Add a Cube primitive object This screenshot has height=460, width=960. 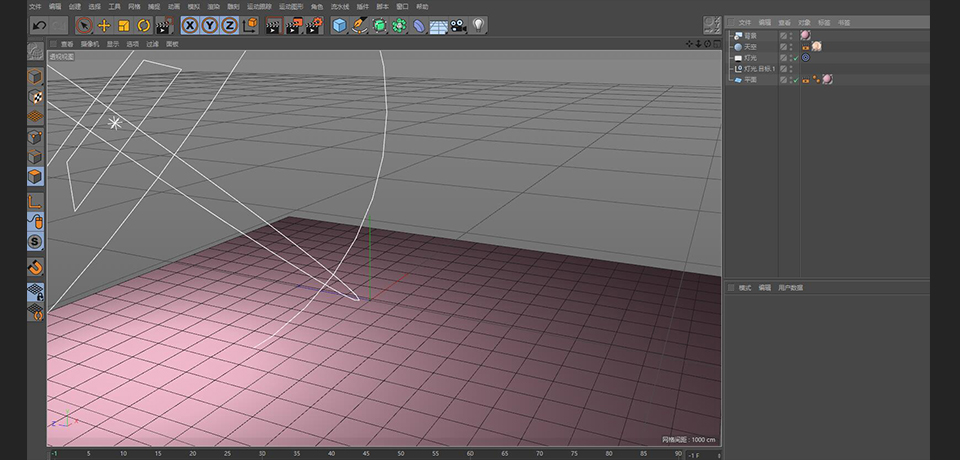click(339, 25)
